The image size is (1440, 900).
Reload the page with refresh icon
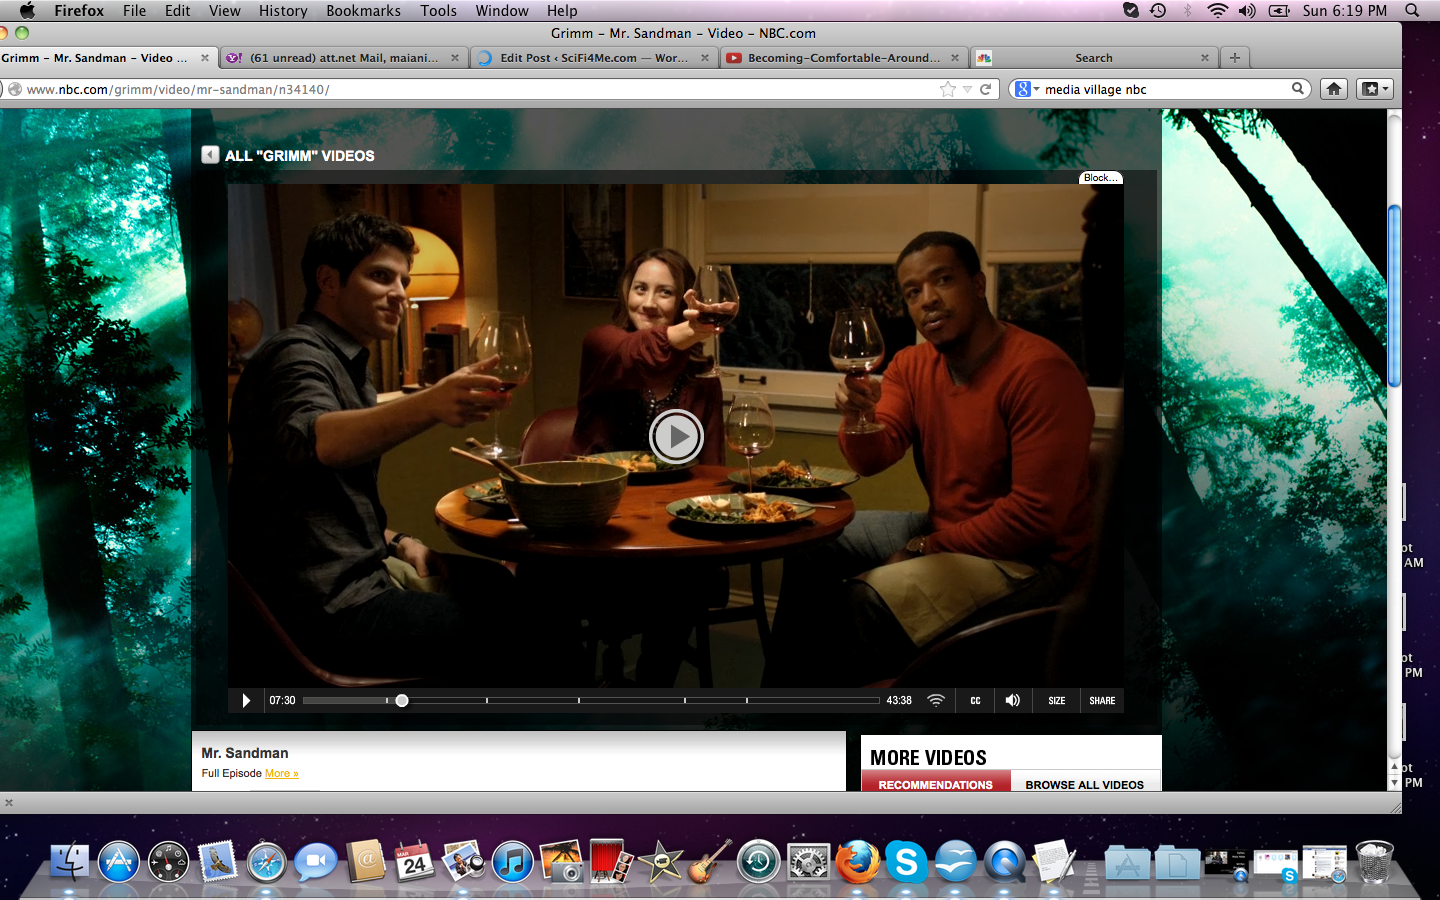[x=986, y=90]
